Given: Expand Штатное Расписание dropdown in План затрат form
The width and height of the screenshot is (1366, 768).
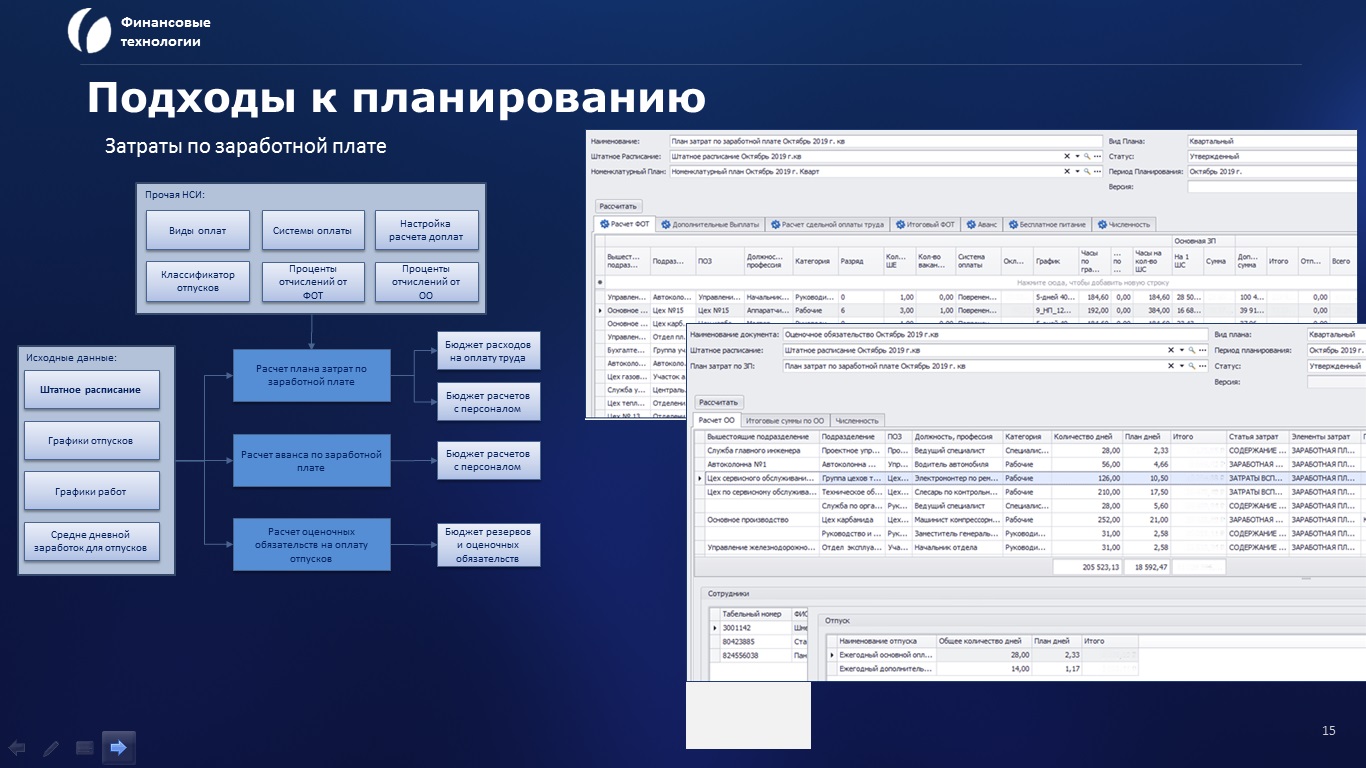Looking at the screenshot, I should coord(1076,157).
